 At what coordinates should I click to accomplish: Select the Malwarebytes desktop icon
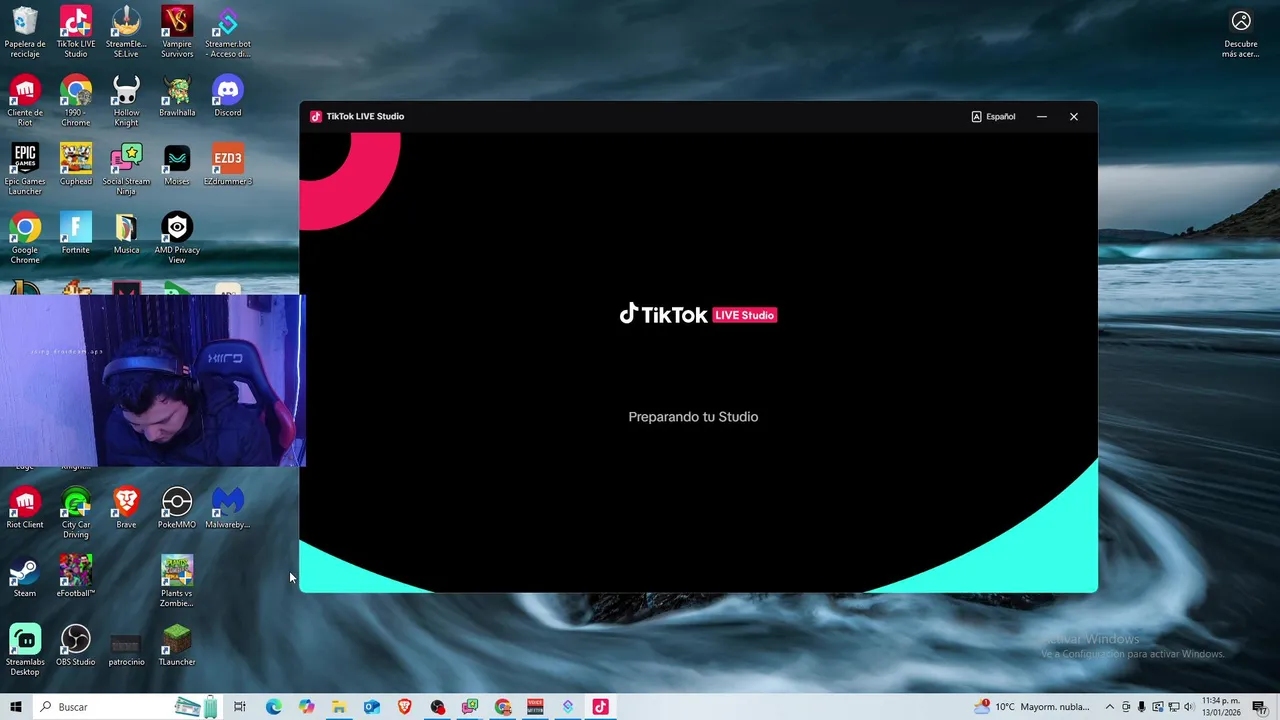pyautogui.click(x=228, y=508)
